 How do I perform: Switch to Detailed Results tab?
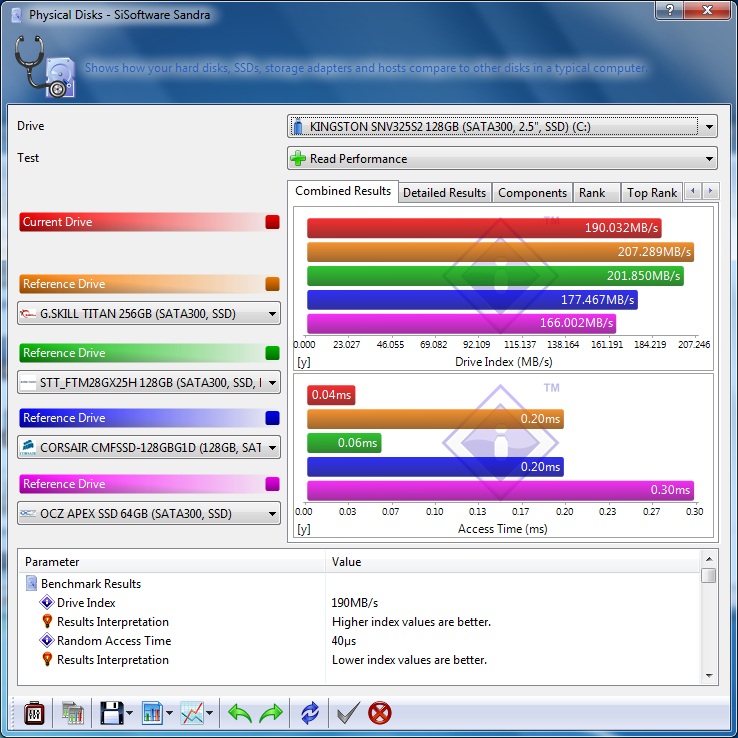pyautogui.click(x=444, y=193)
